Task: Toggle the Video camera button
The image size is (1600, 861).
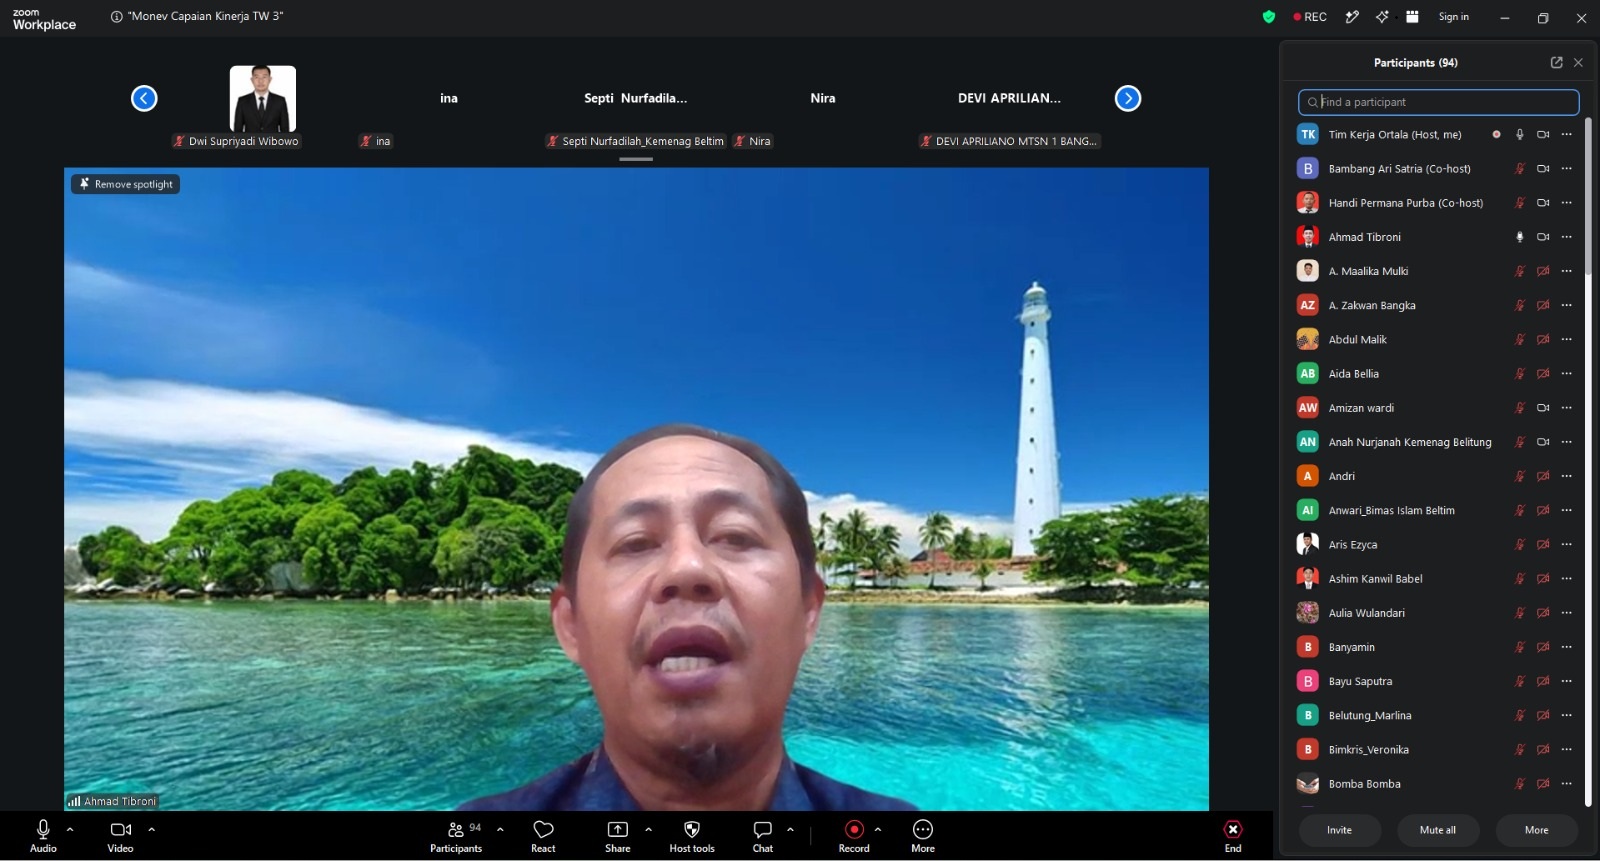Action: 121,836
